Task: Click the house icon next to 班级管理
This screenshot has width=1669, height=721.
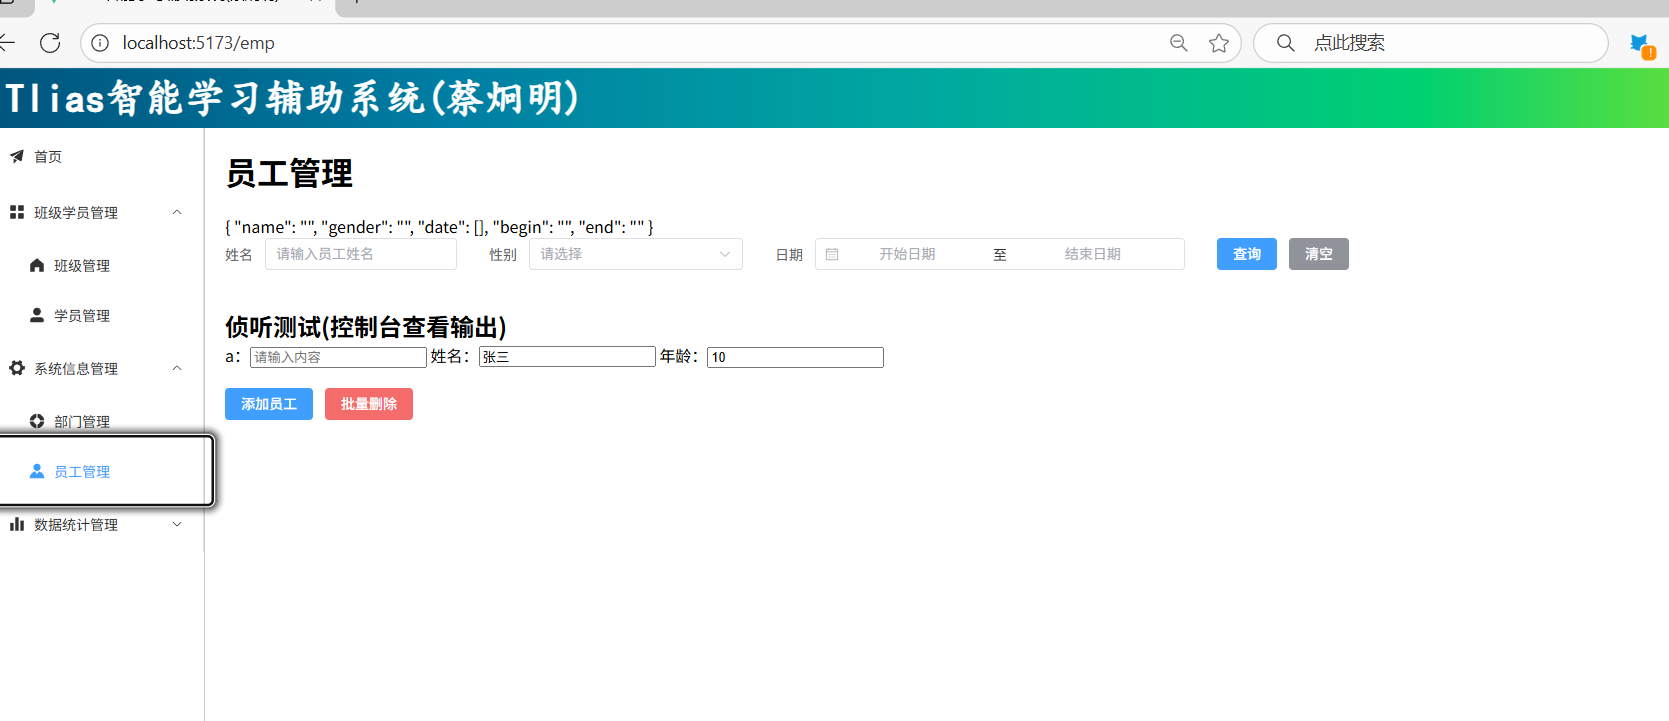Action: pyautogui.click(x=37, y=265)
